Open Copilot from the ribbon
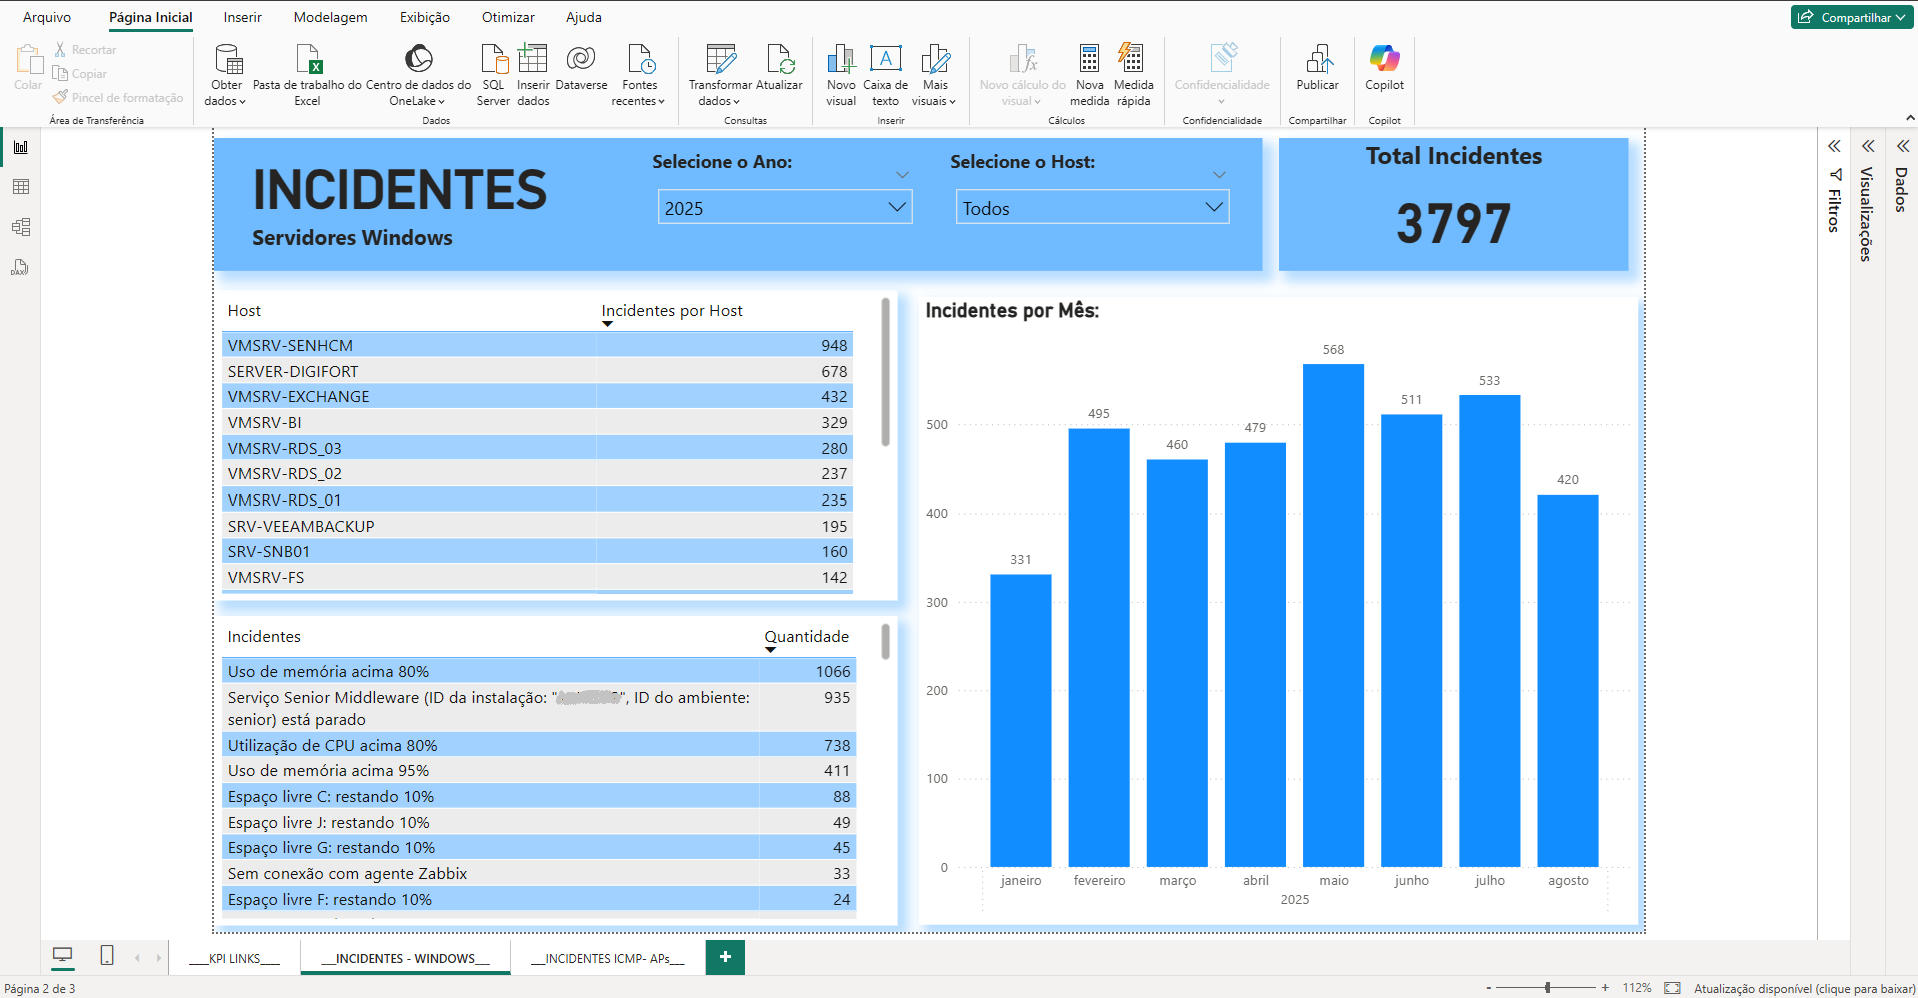This screenshot has width=1918, height=998. [1384, 70]
